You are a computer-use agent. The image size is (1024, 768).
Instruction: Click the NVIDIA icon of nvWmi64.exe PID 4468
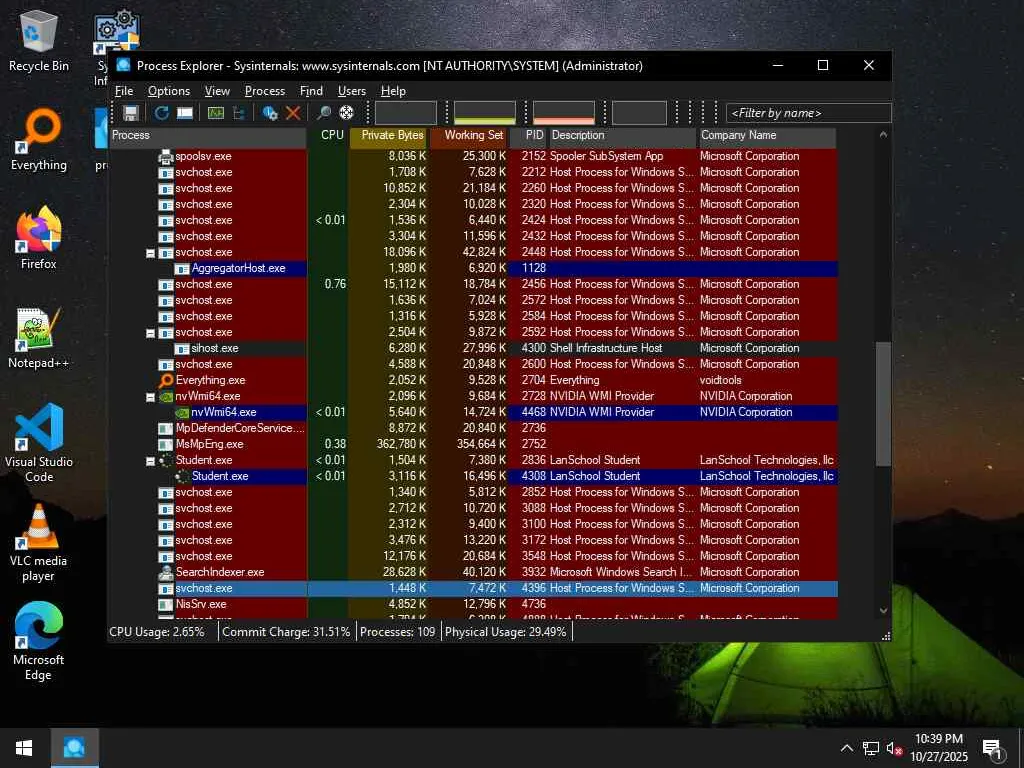182,412
